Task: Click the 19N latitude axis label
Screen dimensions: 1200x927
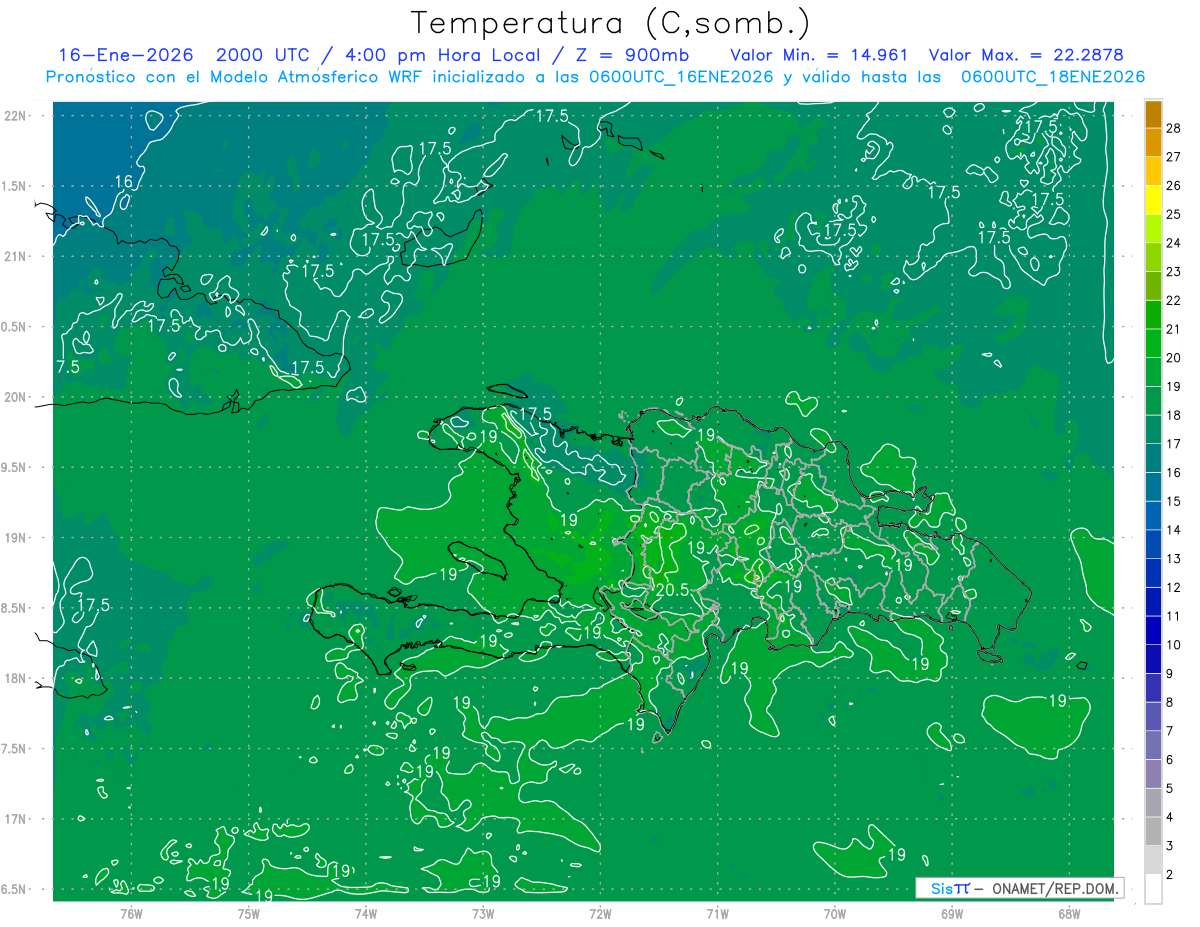Action: pos(16,538)
